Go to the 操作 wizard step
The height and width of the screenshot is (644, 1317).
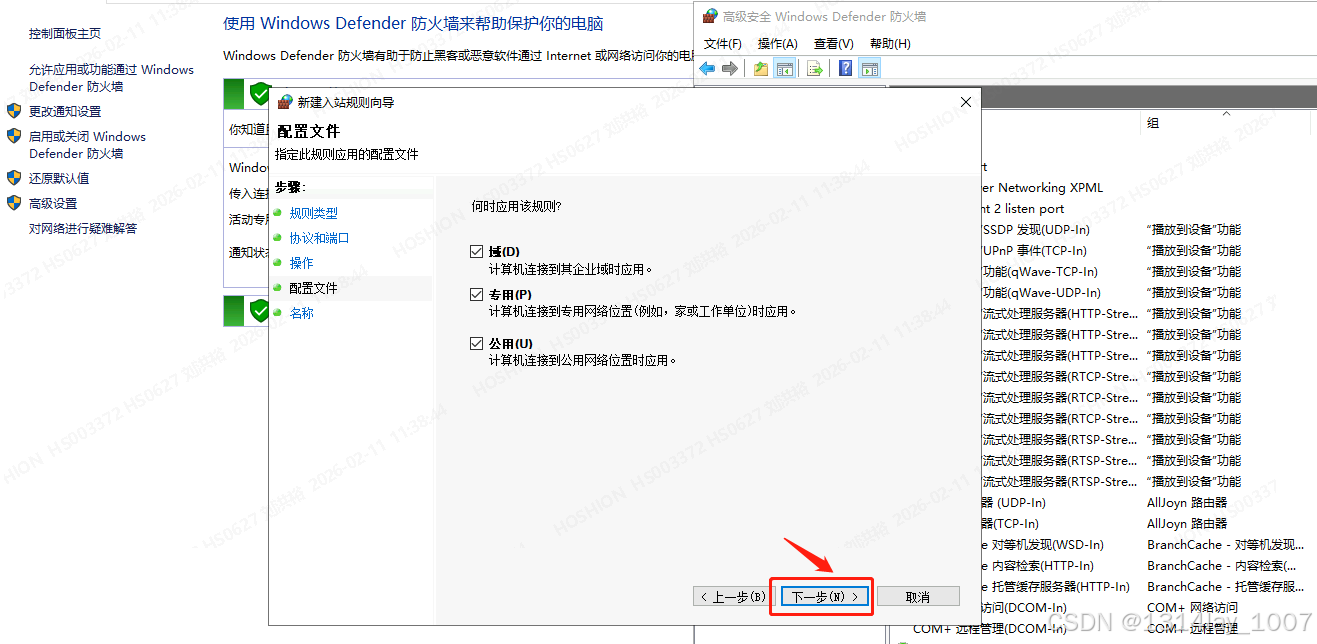click(301, 263)
